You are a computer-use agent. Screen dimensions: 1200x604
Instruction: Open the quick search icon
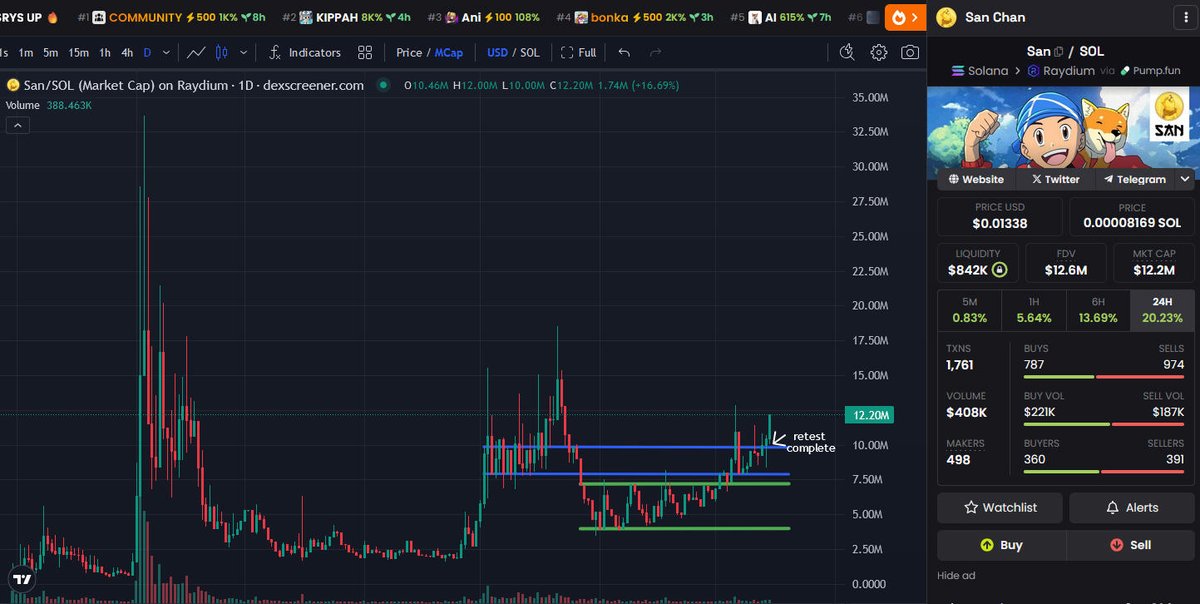pyautogui.click(x=847, y=52)
